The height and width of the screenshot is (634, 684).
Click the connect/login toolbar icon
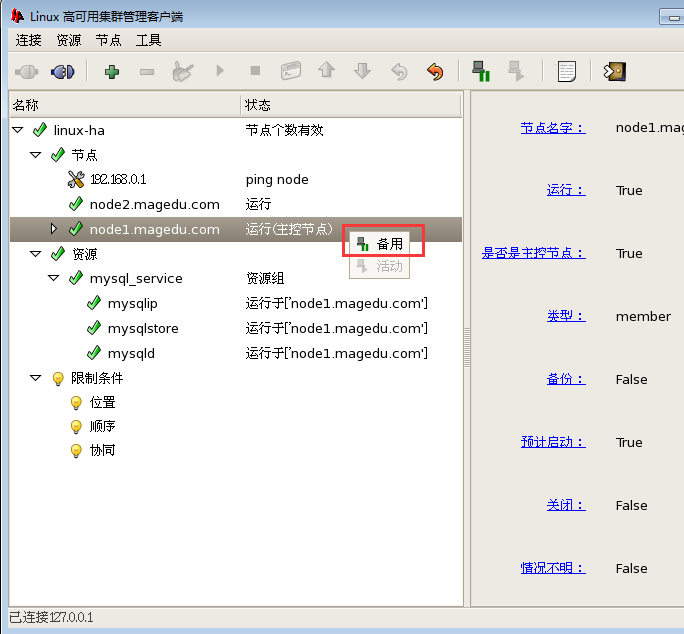[x=27, y=72]
